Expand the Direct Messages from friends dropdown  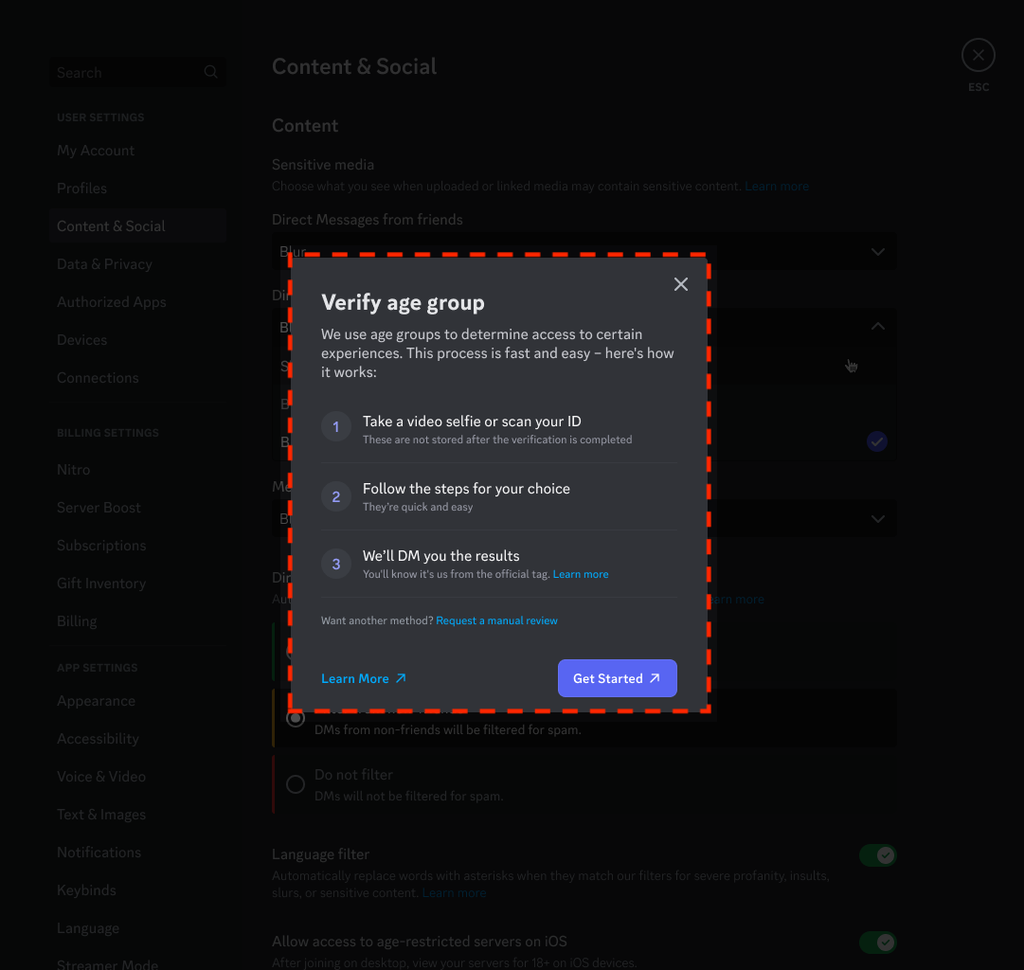pos(877,251)
